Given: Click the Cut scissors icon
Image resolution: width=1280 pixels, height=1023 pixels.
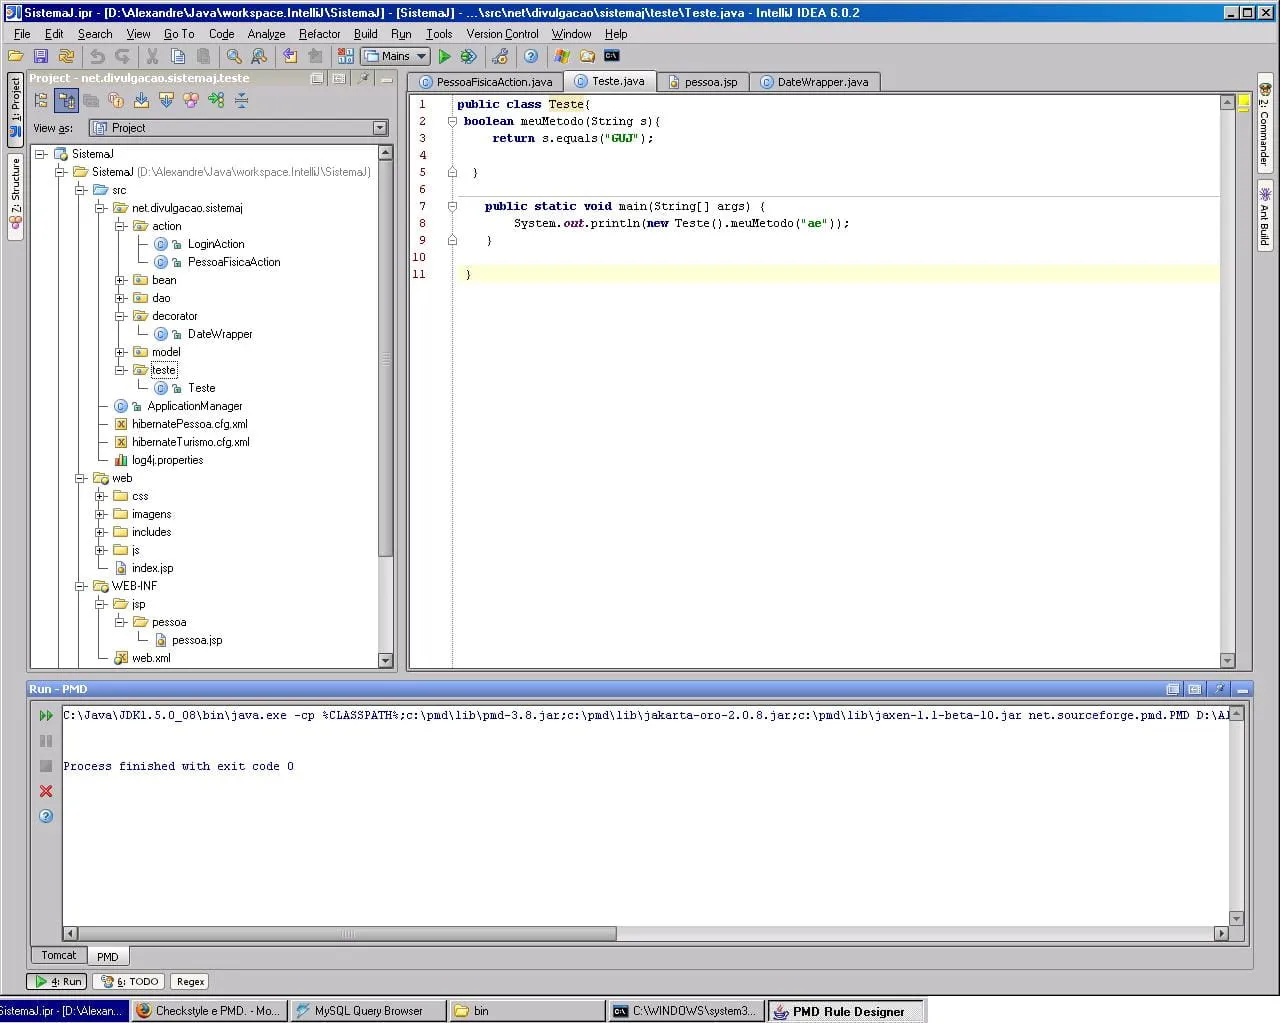Looking at the screenshot, I should (x=153, y=57).
